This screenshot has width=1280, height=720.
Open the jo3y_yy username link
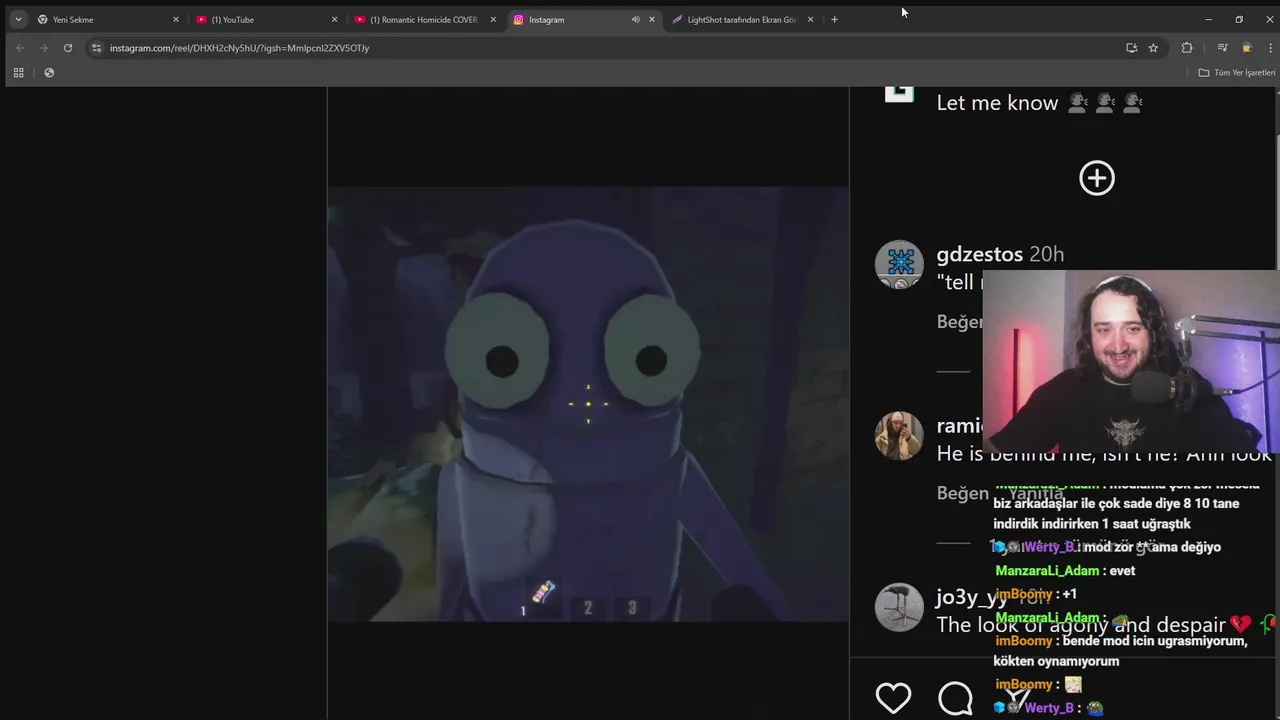[972, 597]
